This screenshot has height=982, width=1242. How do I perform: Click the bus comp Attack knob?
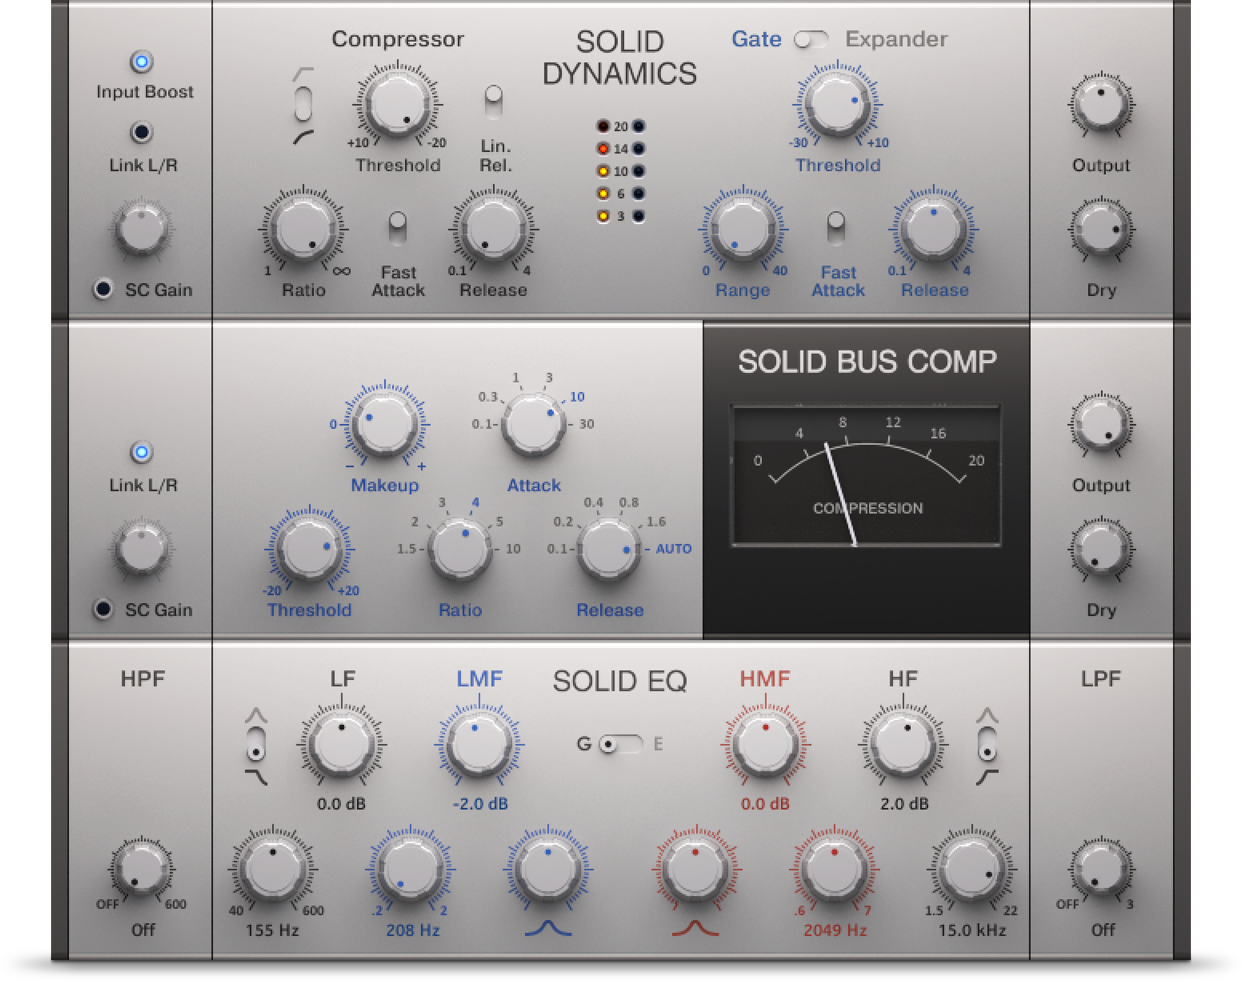click(x=533, y=423)
